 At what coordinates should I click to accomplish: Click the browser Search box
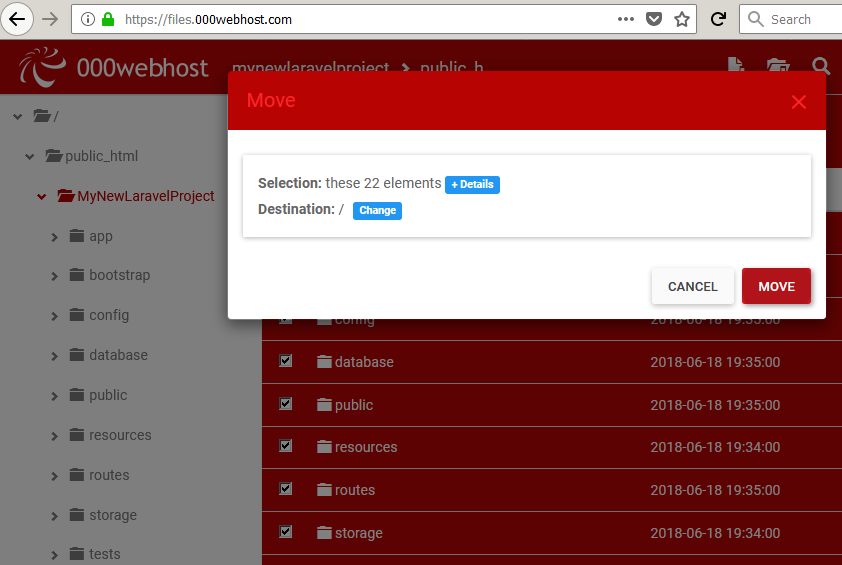[790, 19]
